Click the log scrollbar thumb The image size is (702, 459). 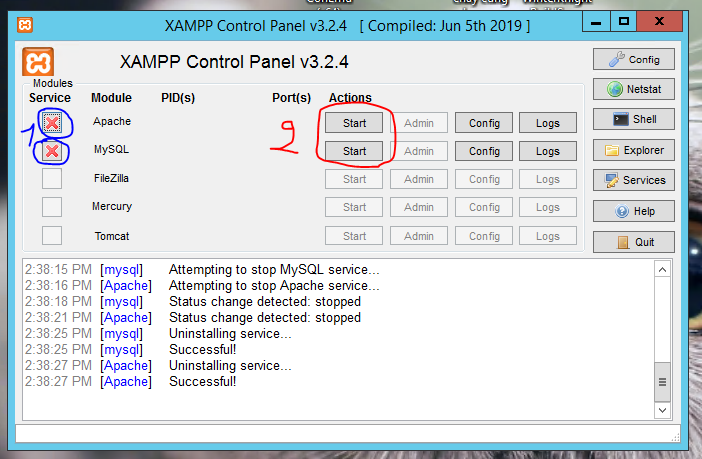662,382
